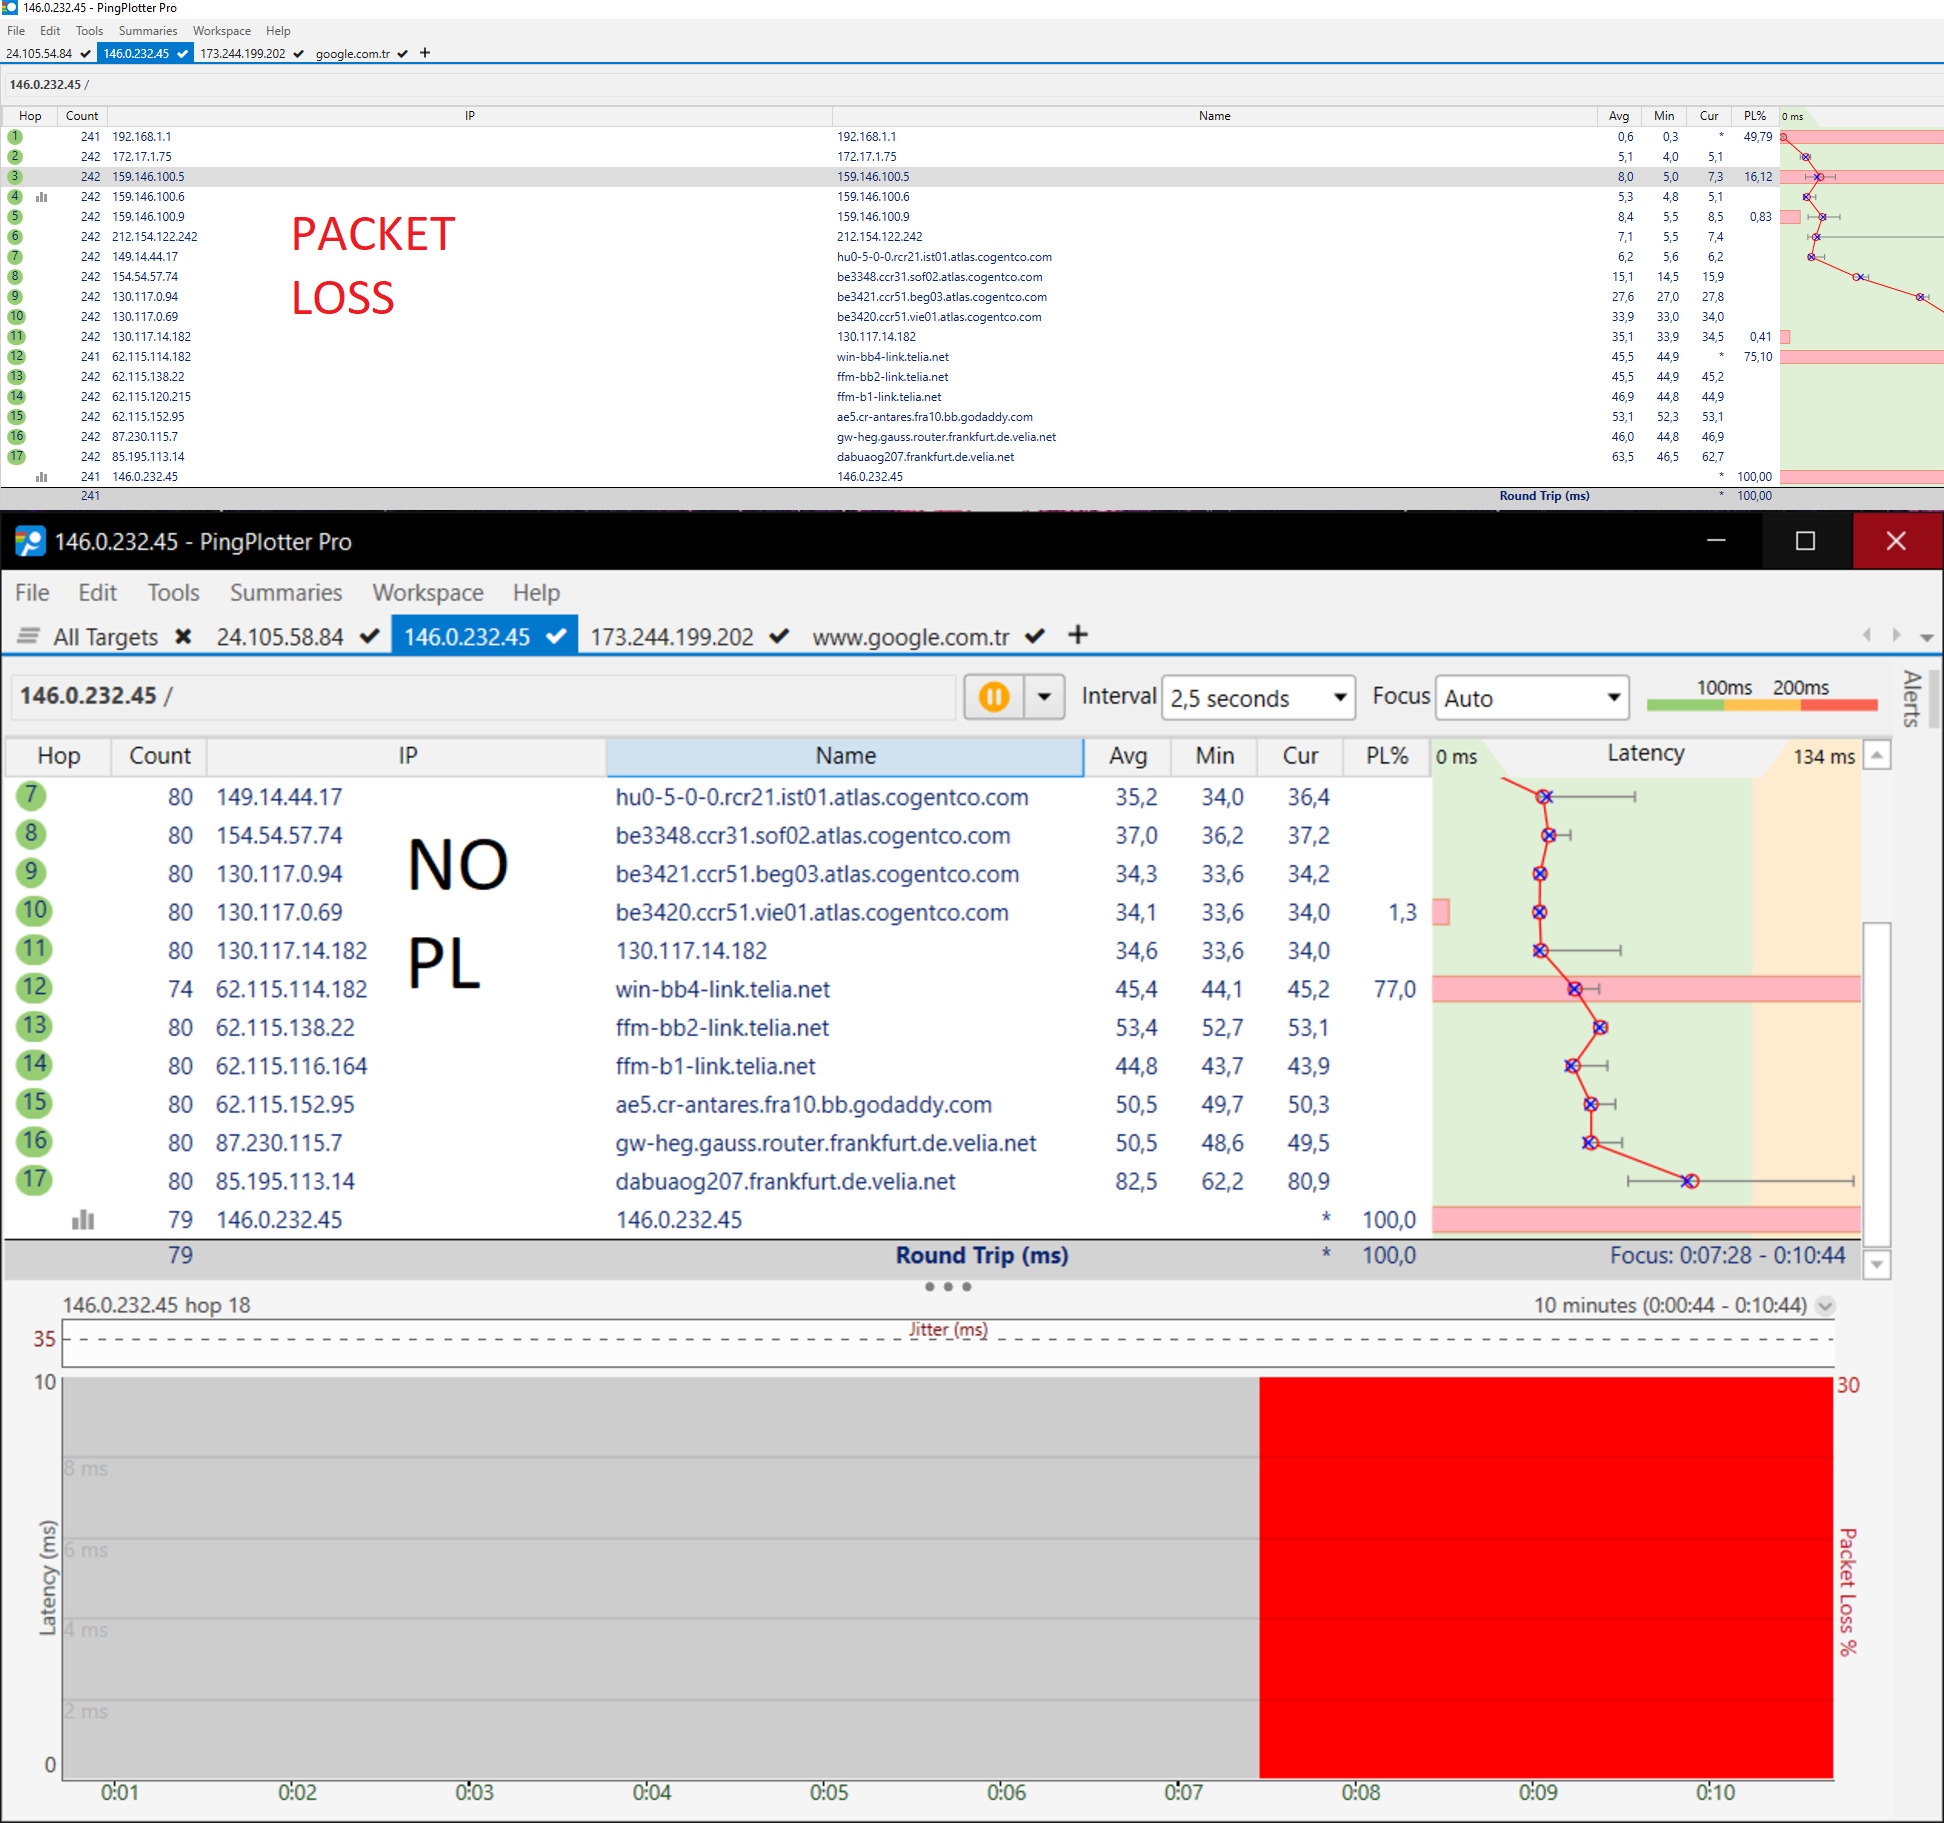Toggle the checkmark on the www.google.com.tr tab
The height and width of the screenshot is (1823, 1944).
click(x=1035, y=636)
